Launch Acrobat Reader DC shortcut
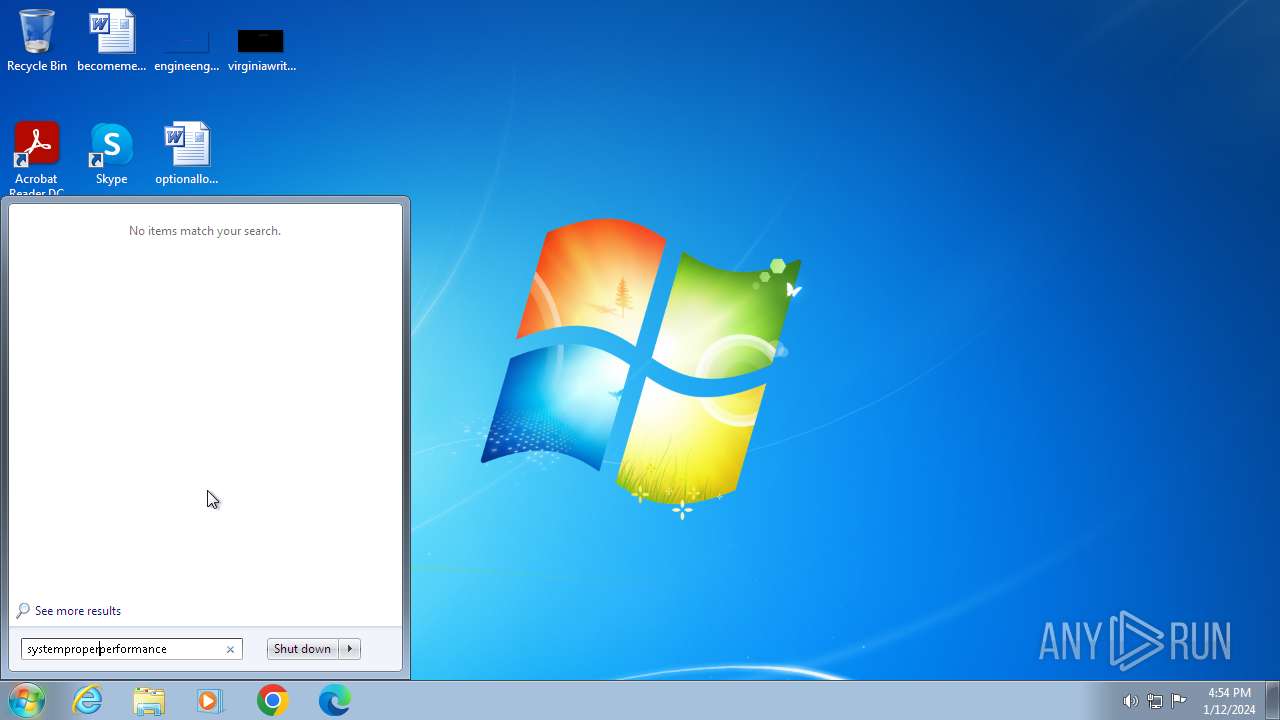1280x720 pixels. click(x=37, y=158)
